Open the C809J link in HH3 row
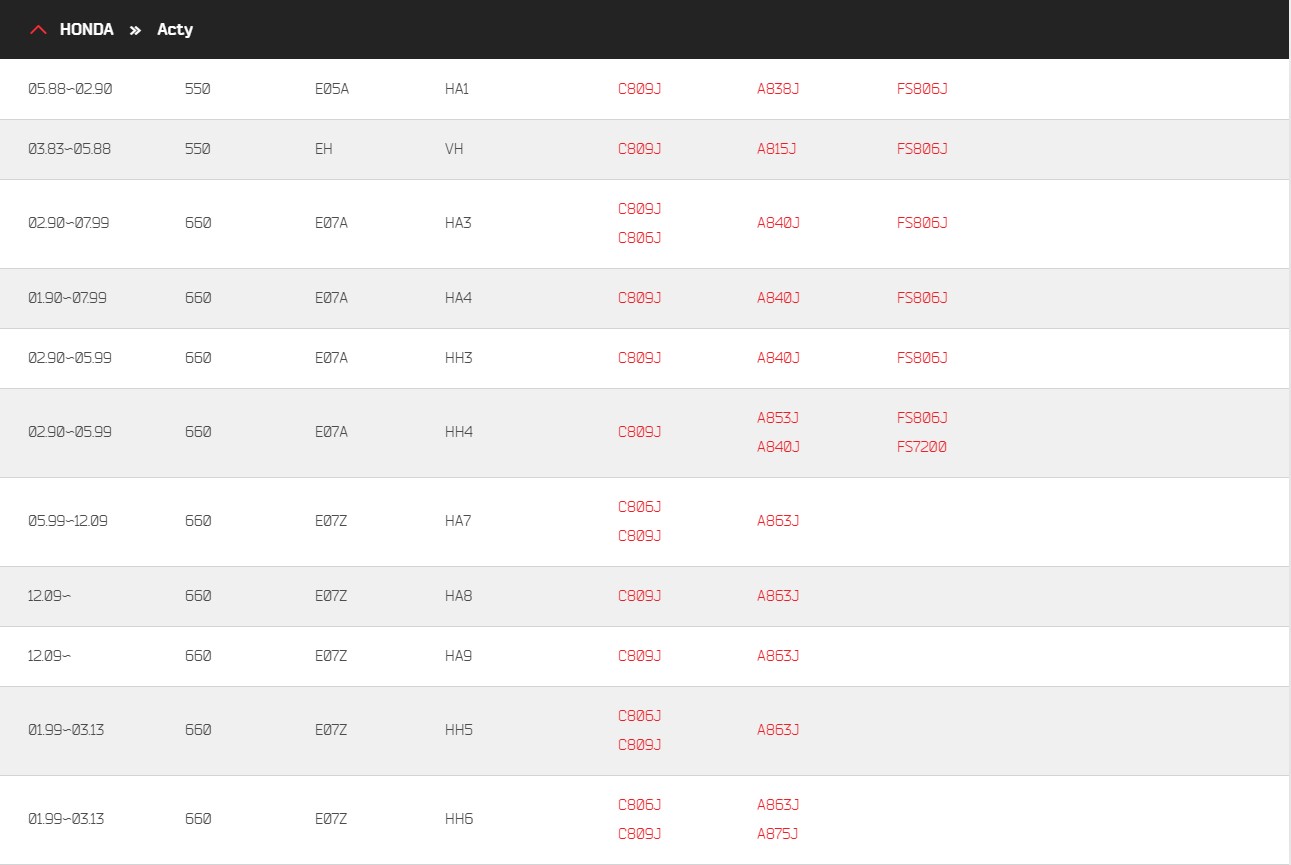The image size is (1291, 865). [x=640, y=358]
